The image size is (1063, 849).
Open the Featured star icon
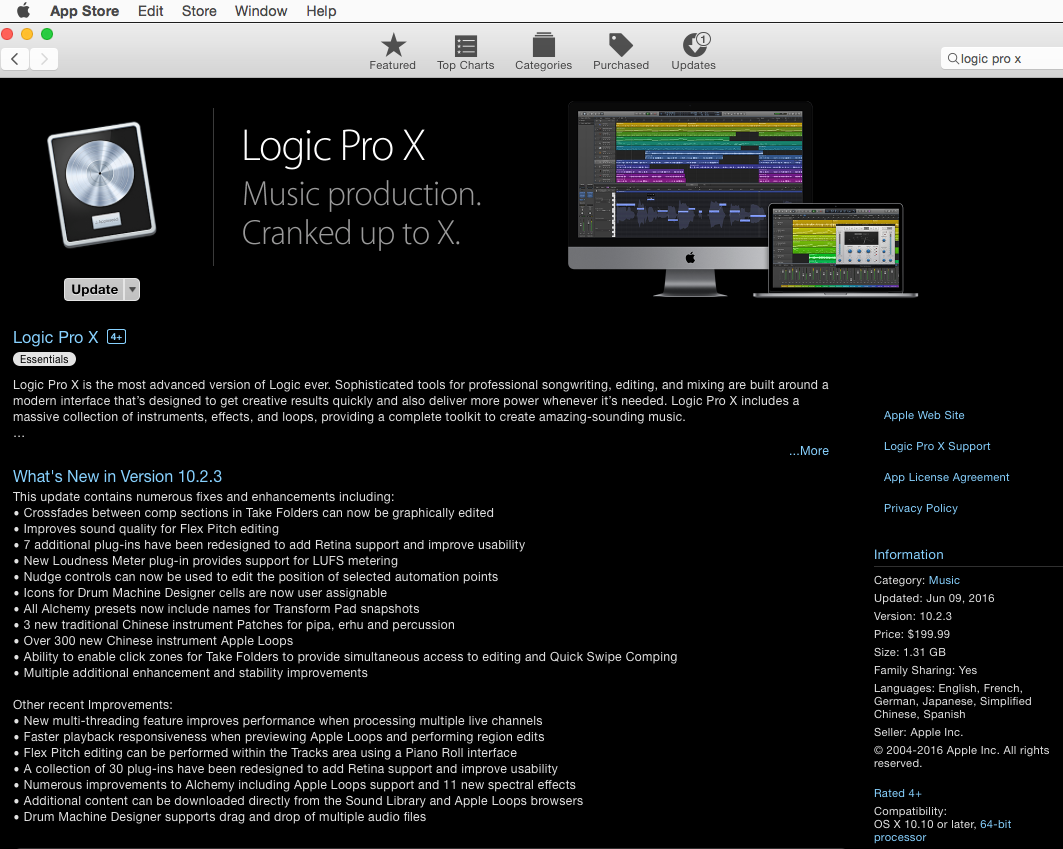(393, 46)
